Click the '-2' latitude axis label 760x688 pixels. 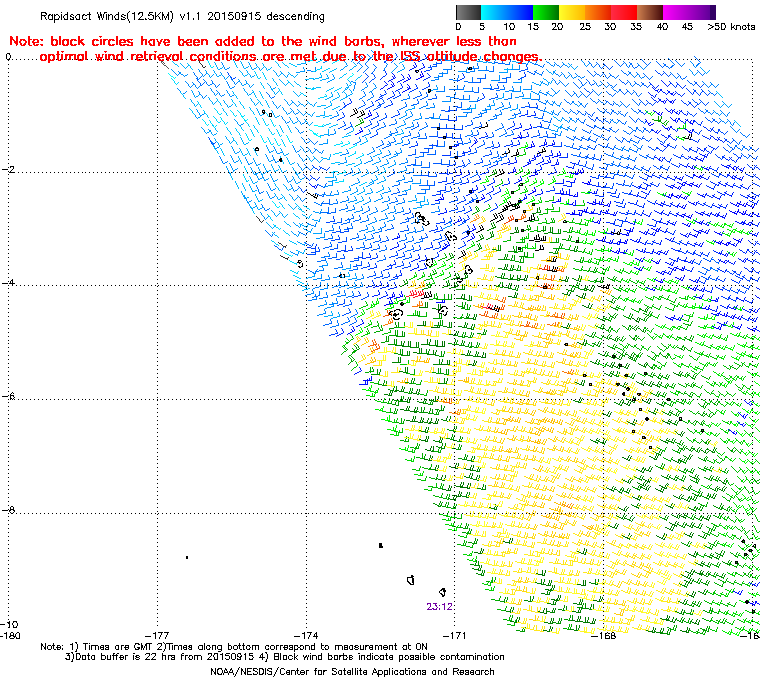point(8,169)
